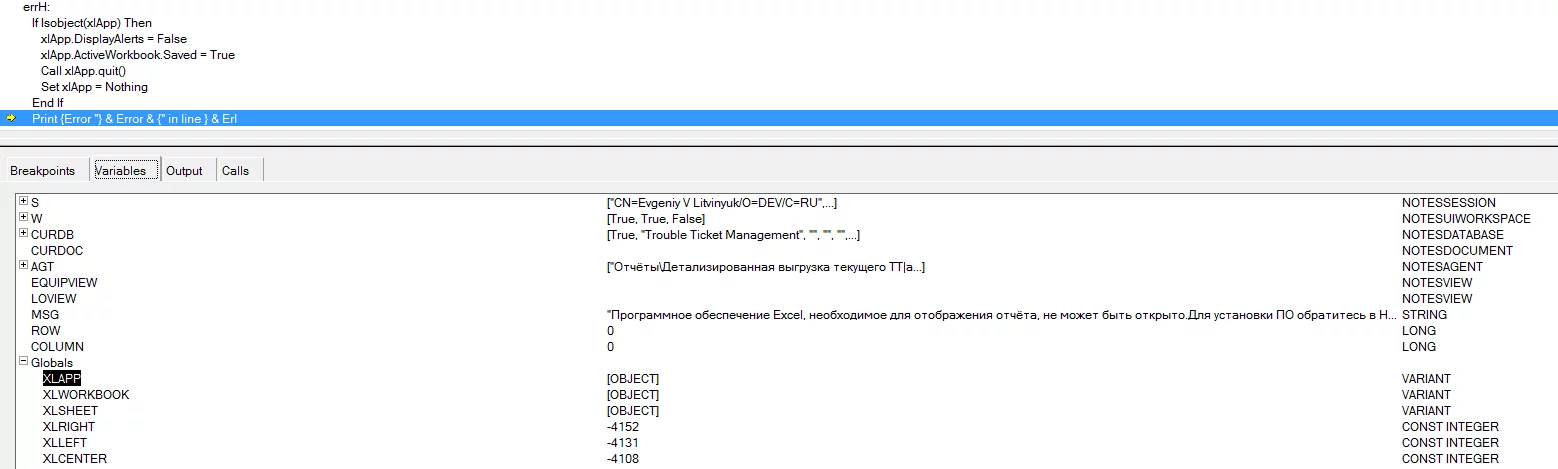Select the highlighted XLAPP variable
The height and width of the screenshot is (469, 1558).
61,379
